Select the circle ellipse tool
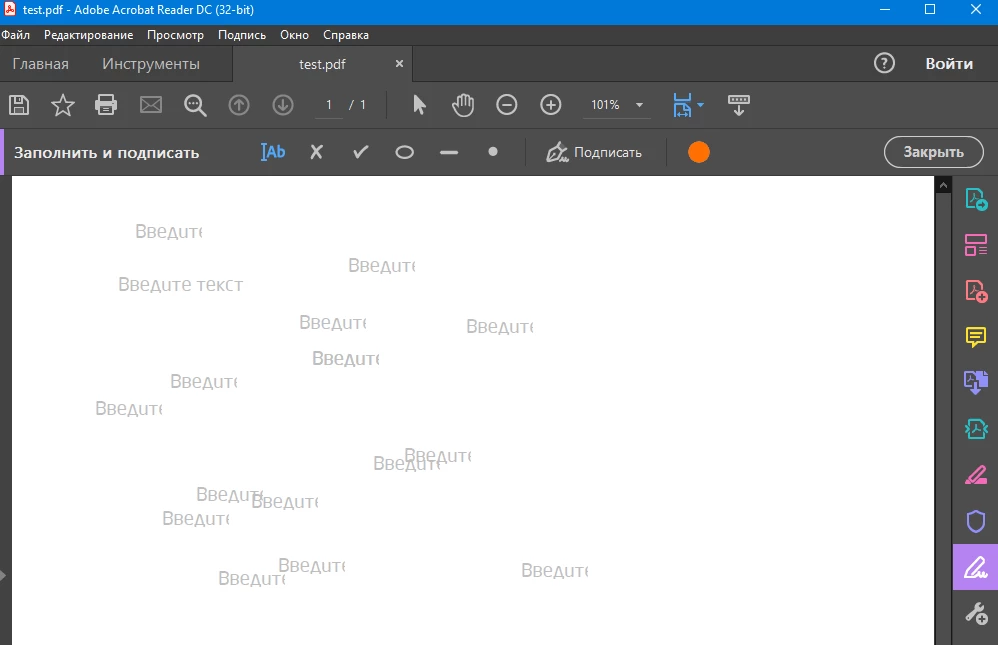The image size is (998, 645). pos(404,152)
